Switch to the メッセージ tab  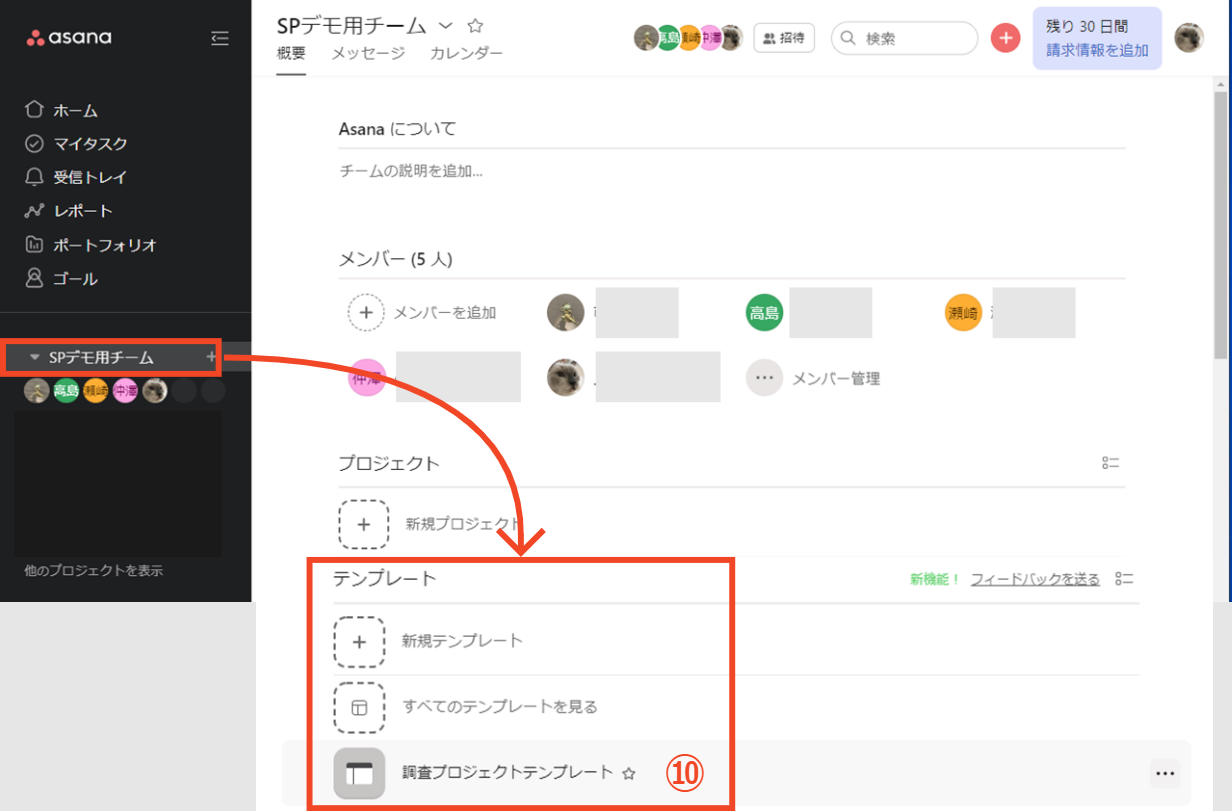pyautogui.click(x=368, y=53)
